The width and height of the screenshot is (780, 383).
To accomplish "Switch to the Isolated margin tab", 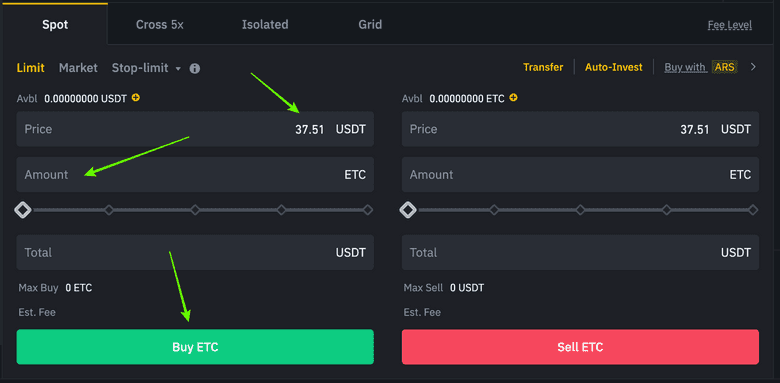I will (265, 24).
